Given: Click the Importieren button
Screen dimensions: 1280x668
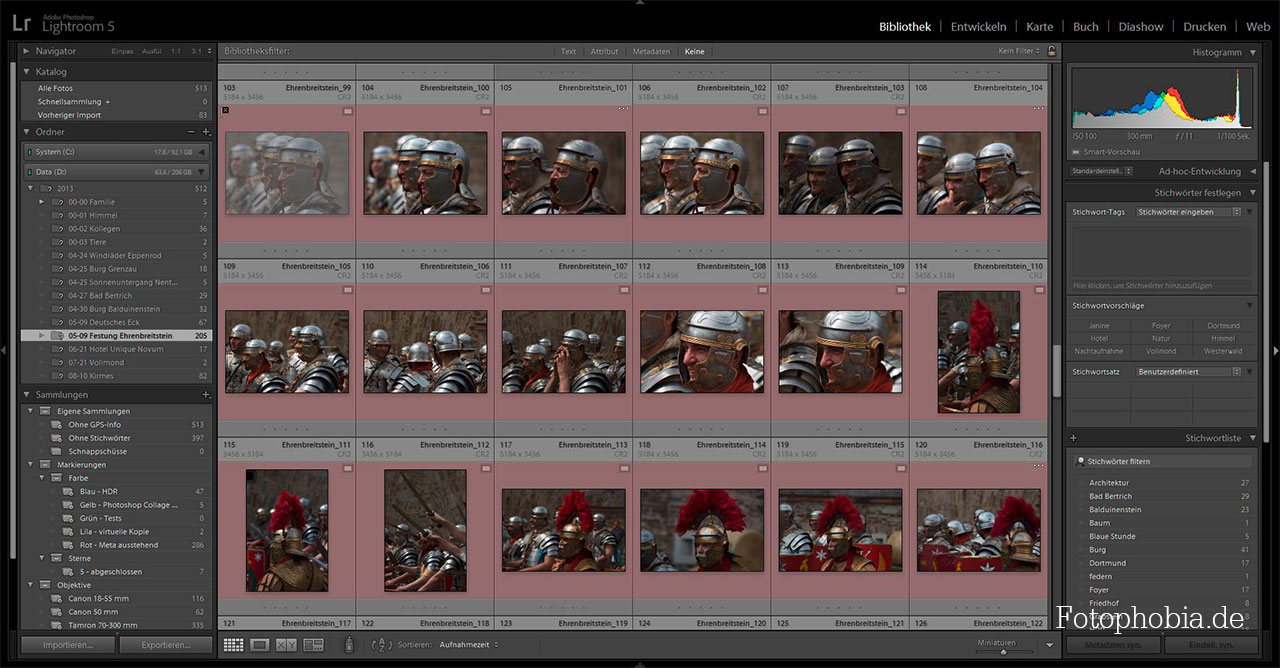Looking at the screenshot, I should click(67, 645).
